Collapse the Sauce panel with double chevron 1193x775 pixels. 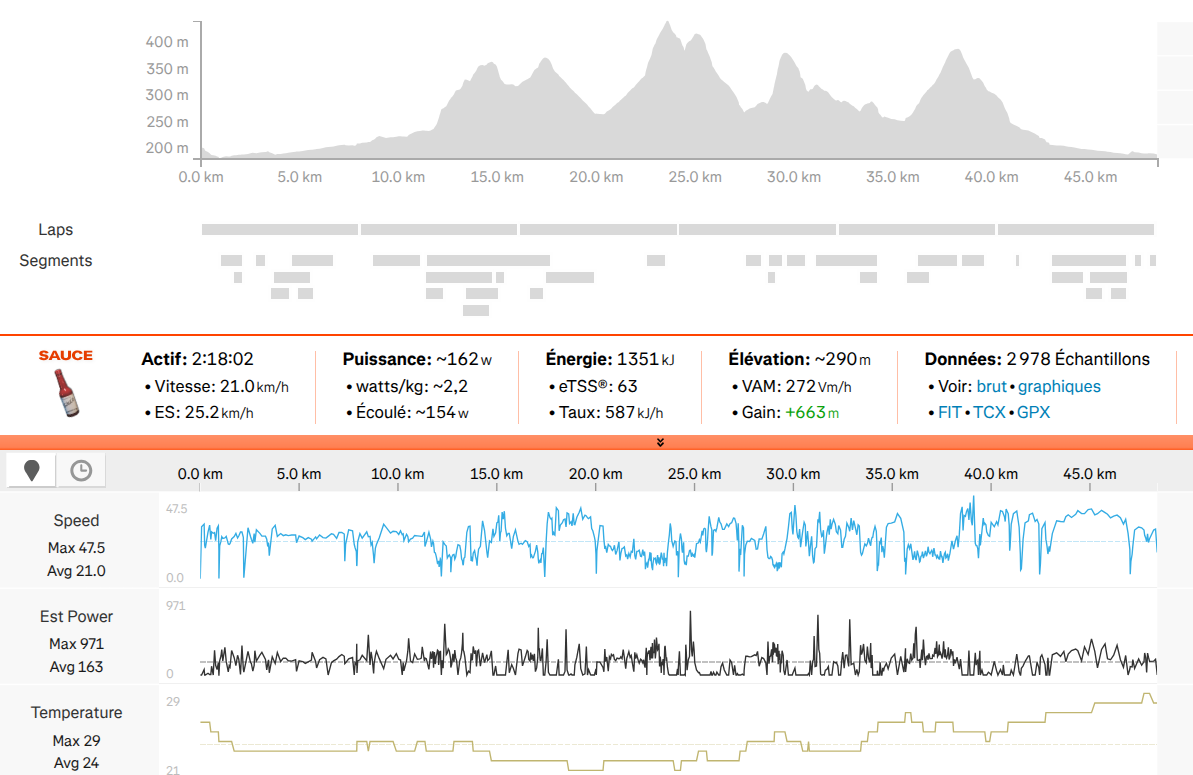pyautogui.click(x=660, y=442)
